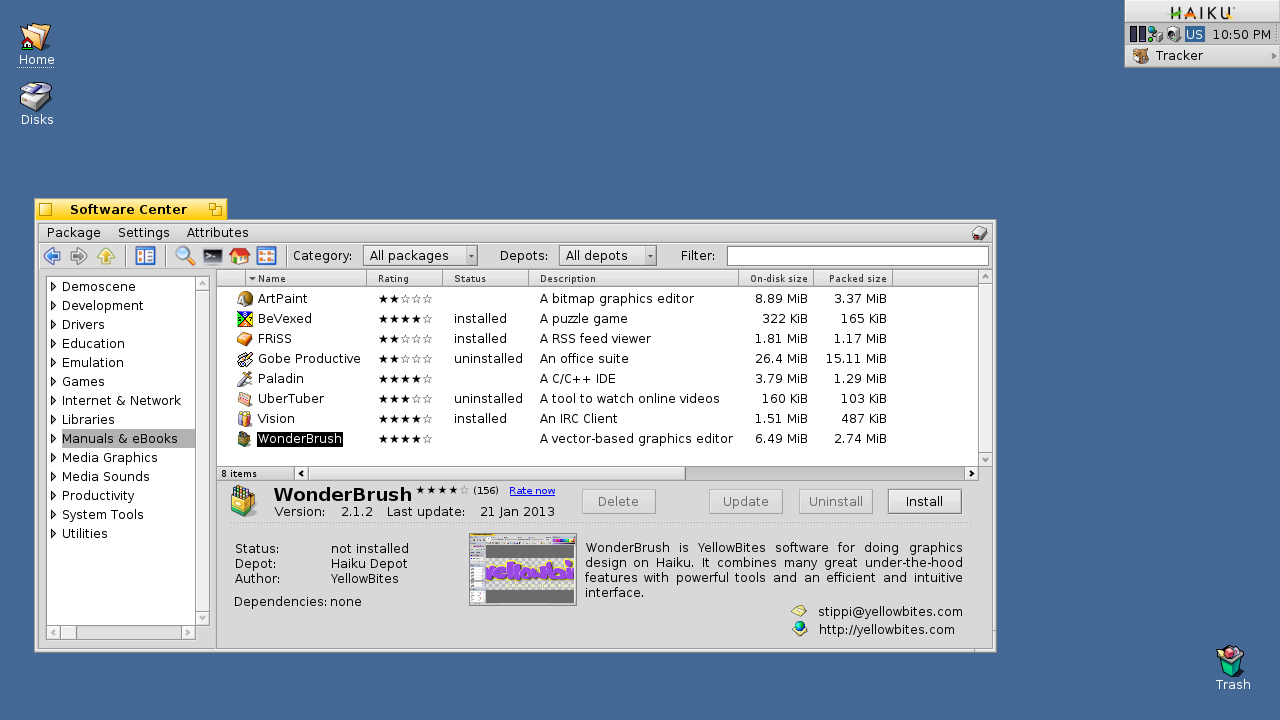1280x720 pixels.
Task: Click the icon at menu bar right end
Action: tap(979, 233)
